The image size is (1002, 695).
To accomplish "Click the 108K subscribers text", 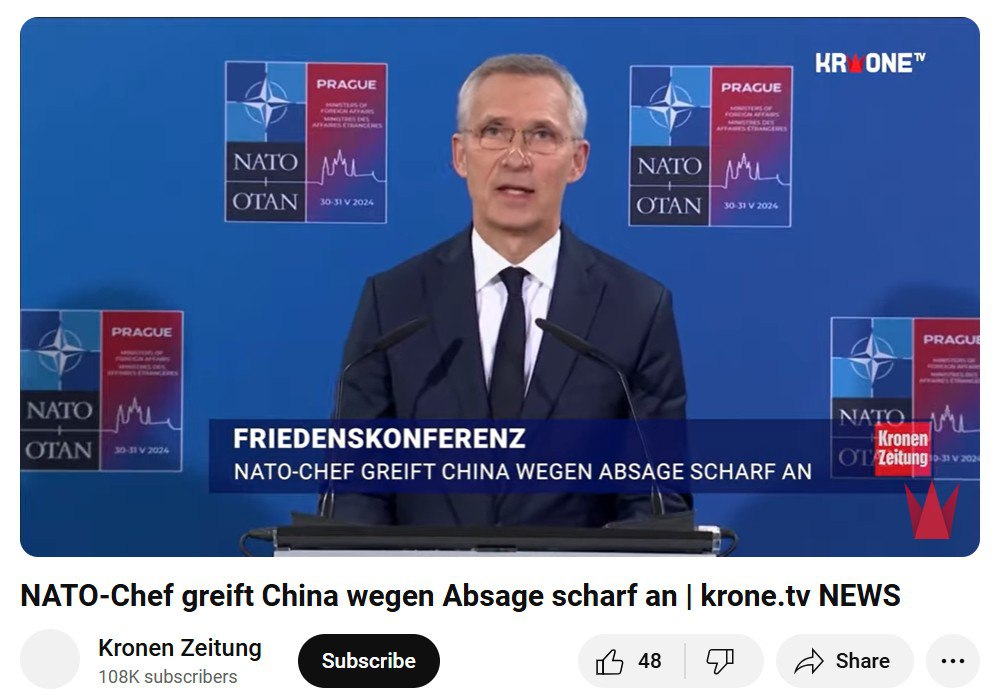I will [167, 676].
